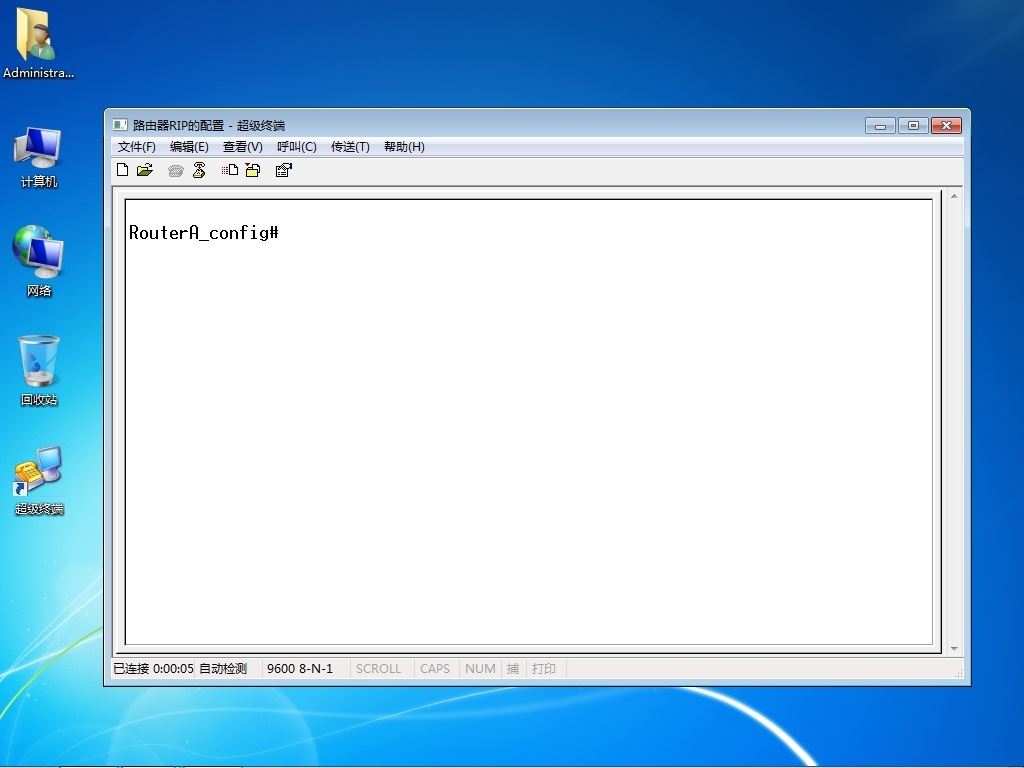The width and height of the screenshot is (1024, 768).
Task: Open the 查看(V) menu
Action: [x=242, y=147]
